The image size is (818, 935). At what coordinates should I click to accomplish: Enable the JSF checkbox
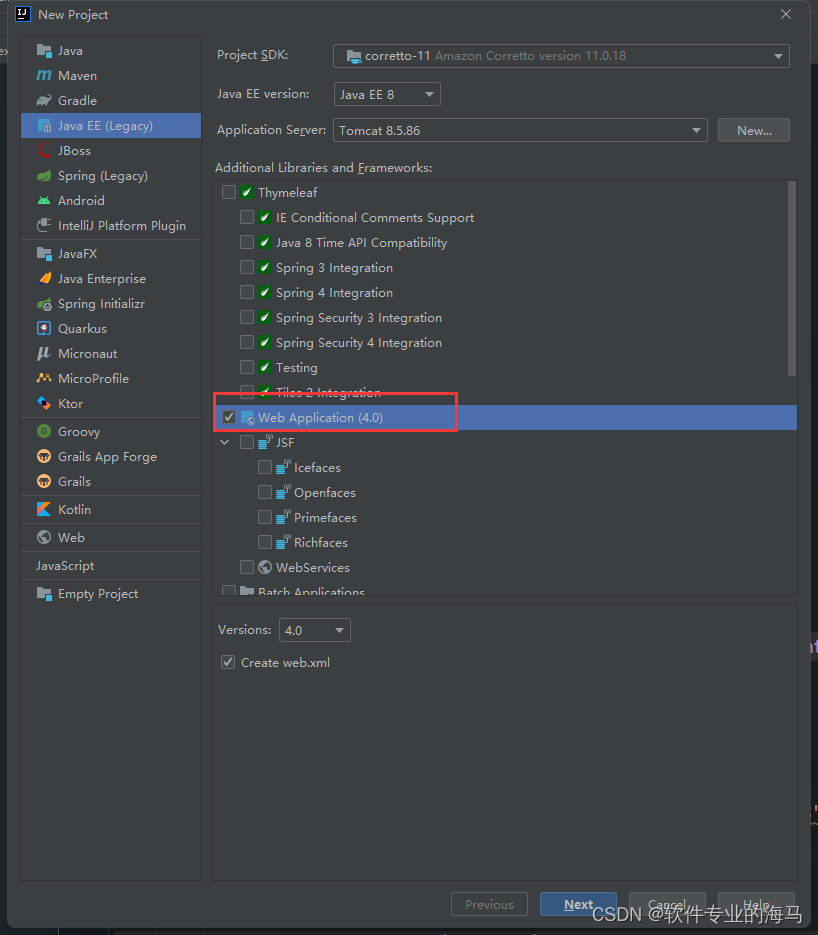247,442
